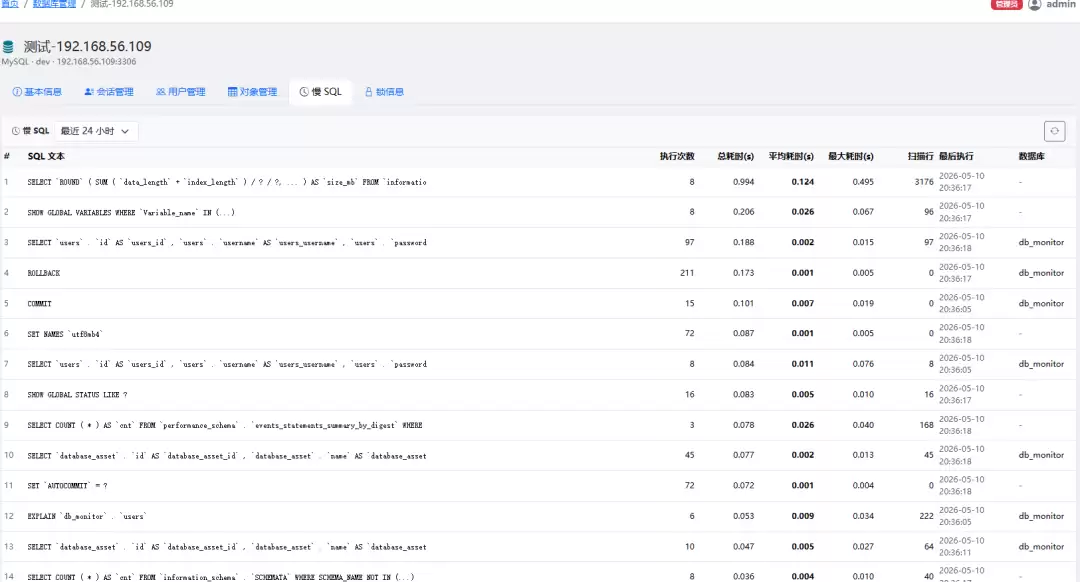This screenshot has width=1080, height=582.
Task: Open the 数据库管理 breadcrumb link
Action: coord(54,4)
